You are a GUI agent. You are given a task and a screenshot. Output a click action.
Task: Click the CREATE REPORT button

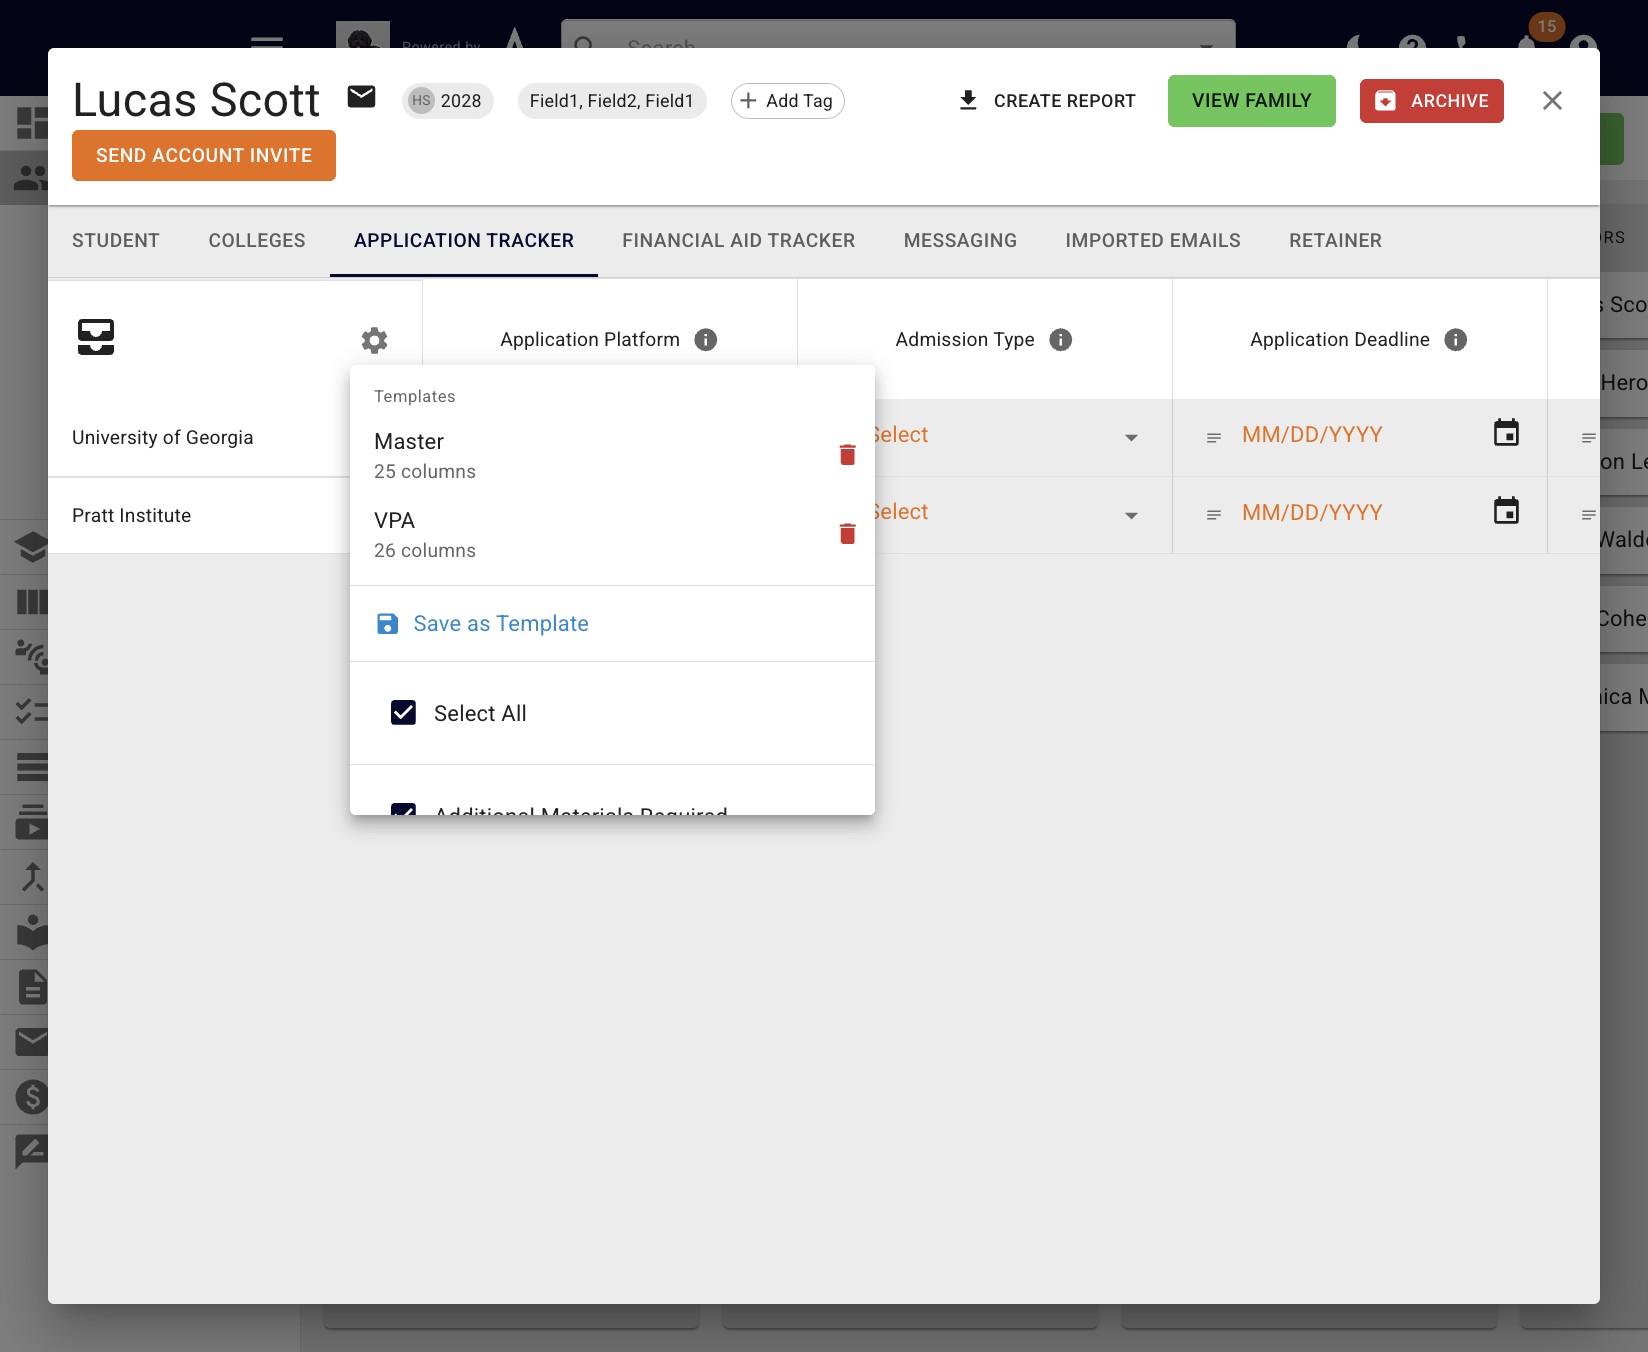pos(1047,101)
